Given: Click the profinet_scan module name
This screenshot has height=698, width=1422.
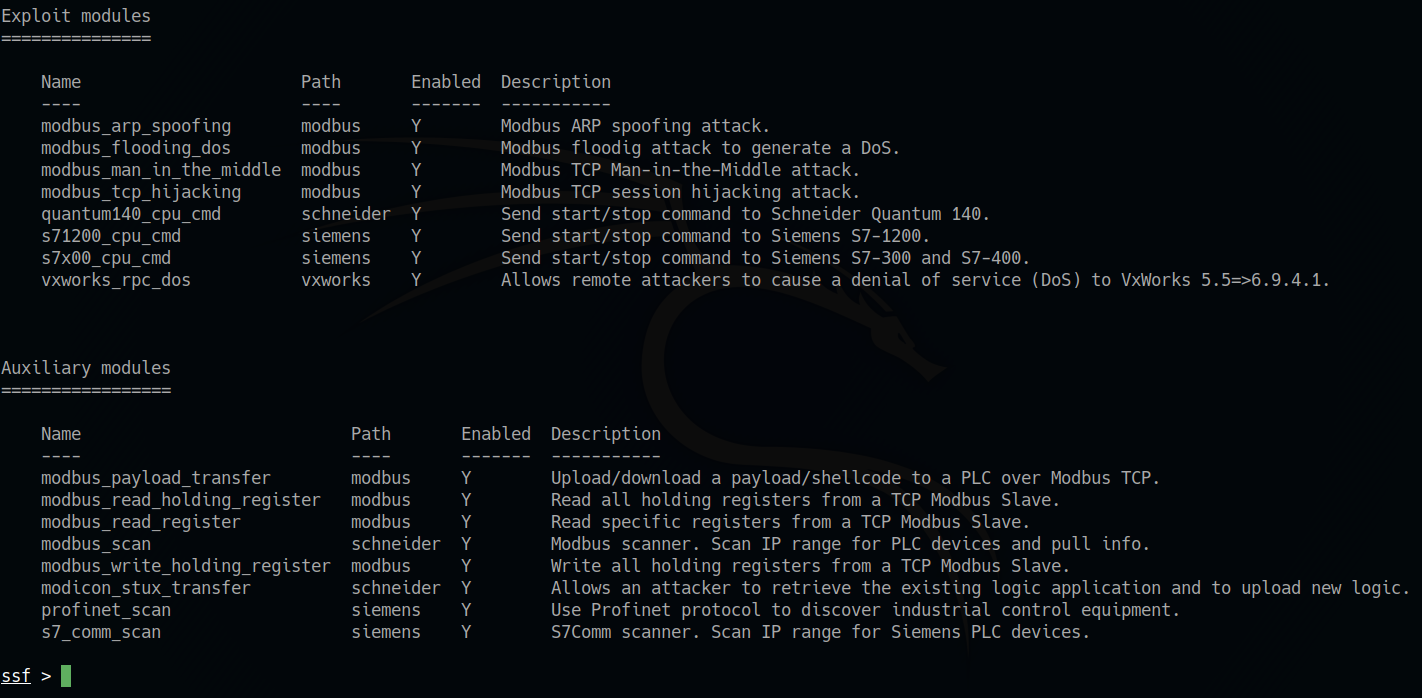Looking at the screenshot, I should 105,610.
